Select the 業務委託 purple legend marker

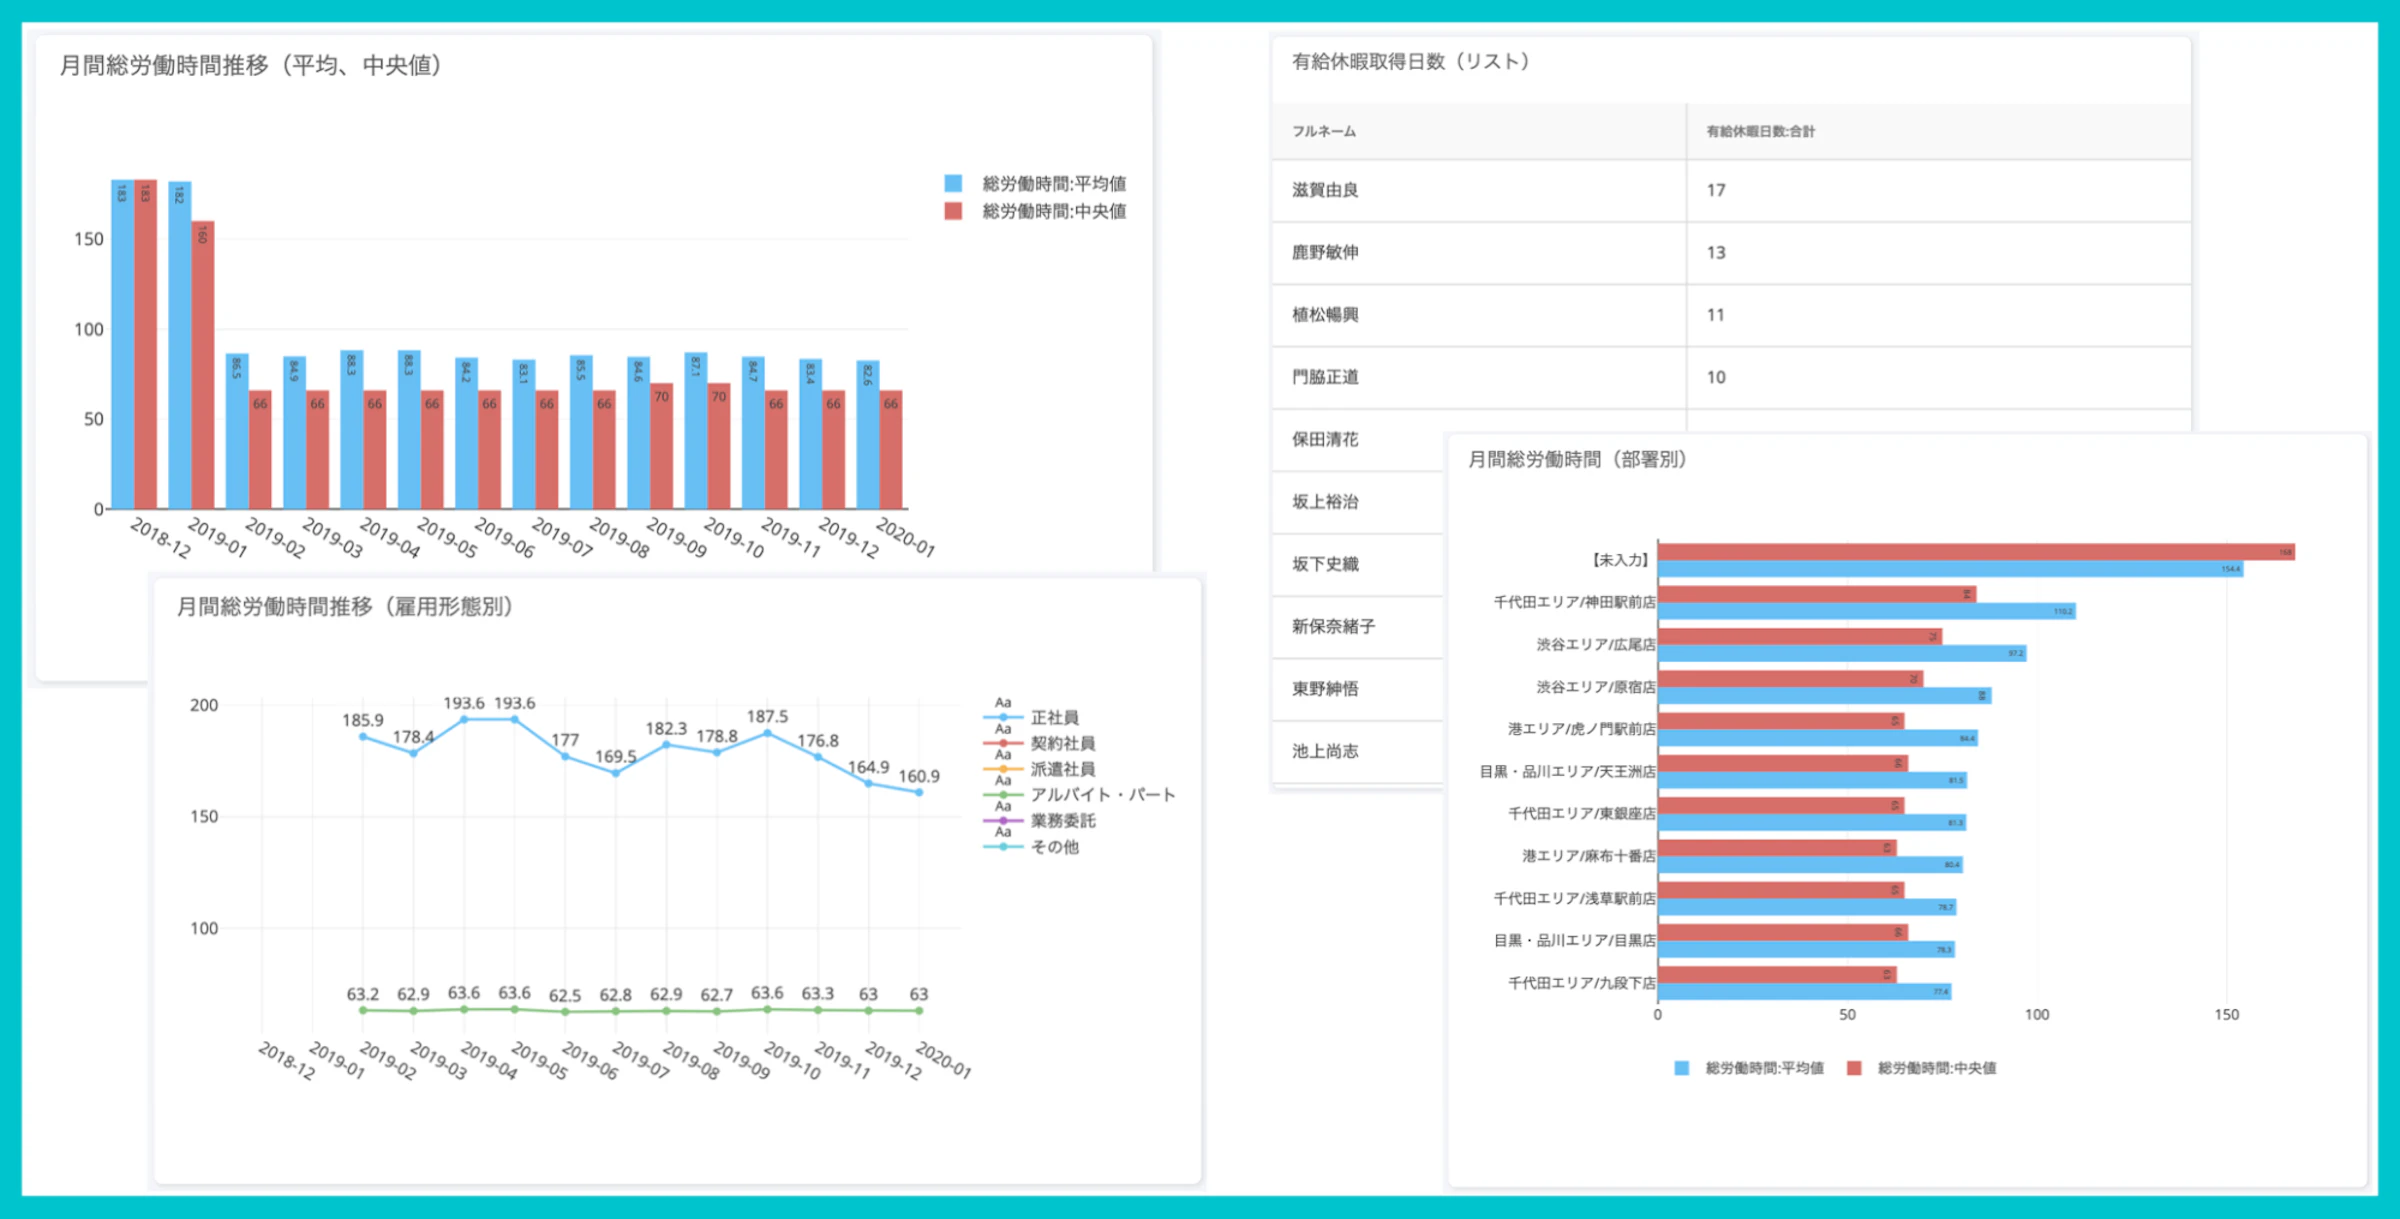coord(1002,821)
